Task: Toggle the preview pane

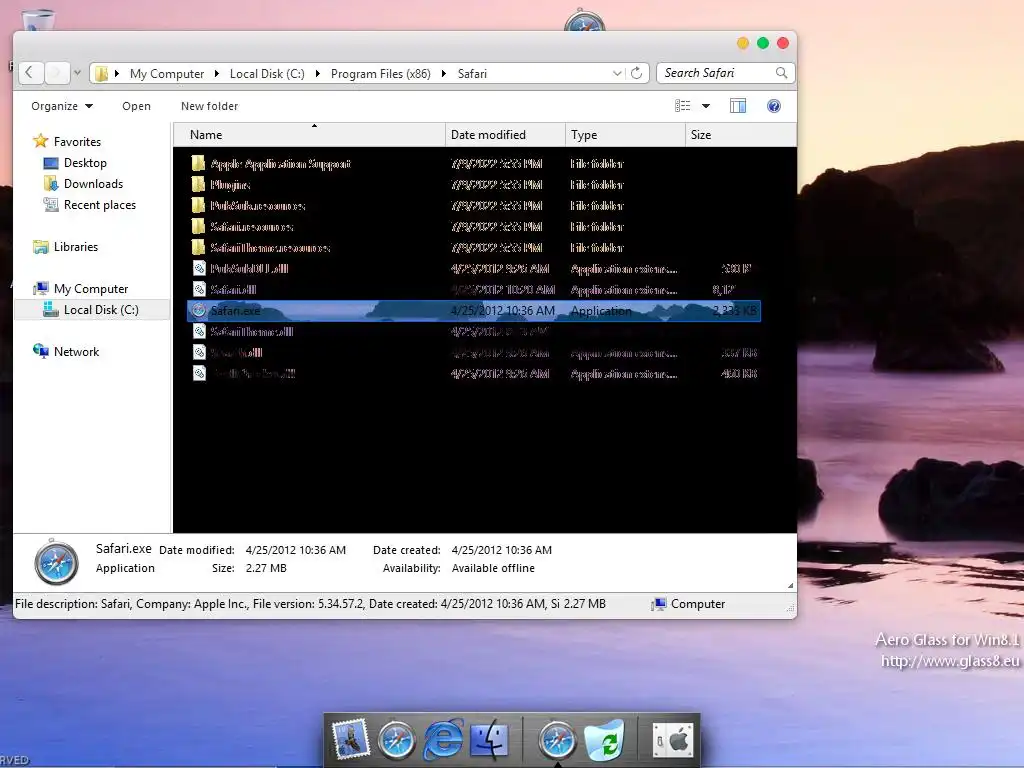Action: 738,106
